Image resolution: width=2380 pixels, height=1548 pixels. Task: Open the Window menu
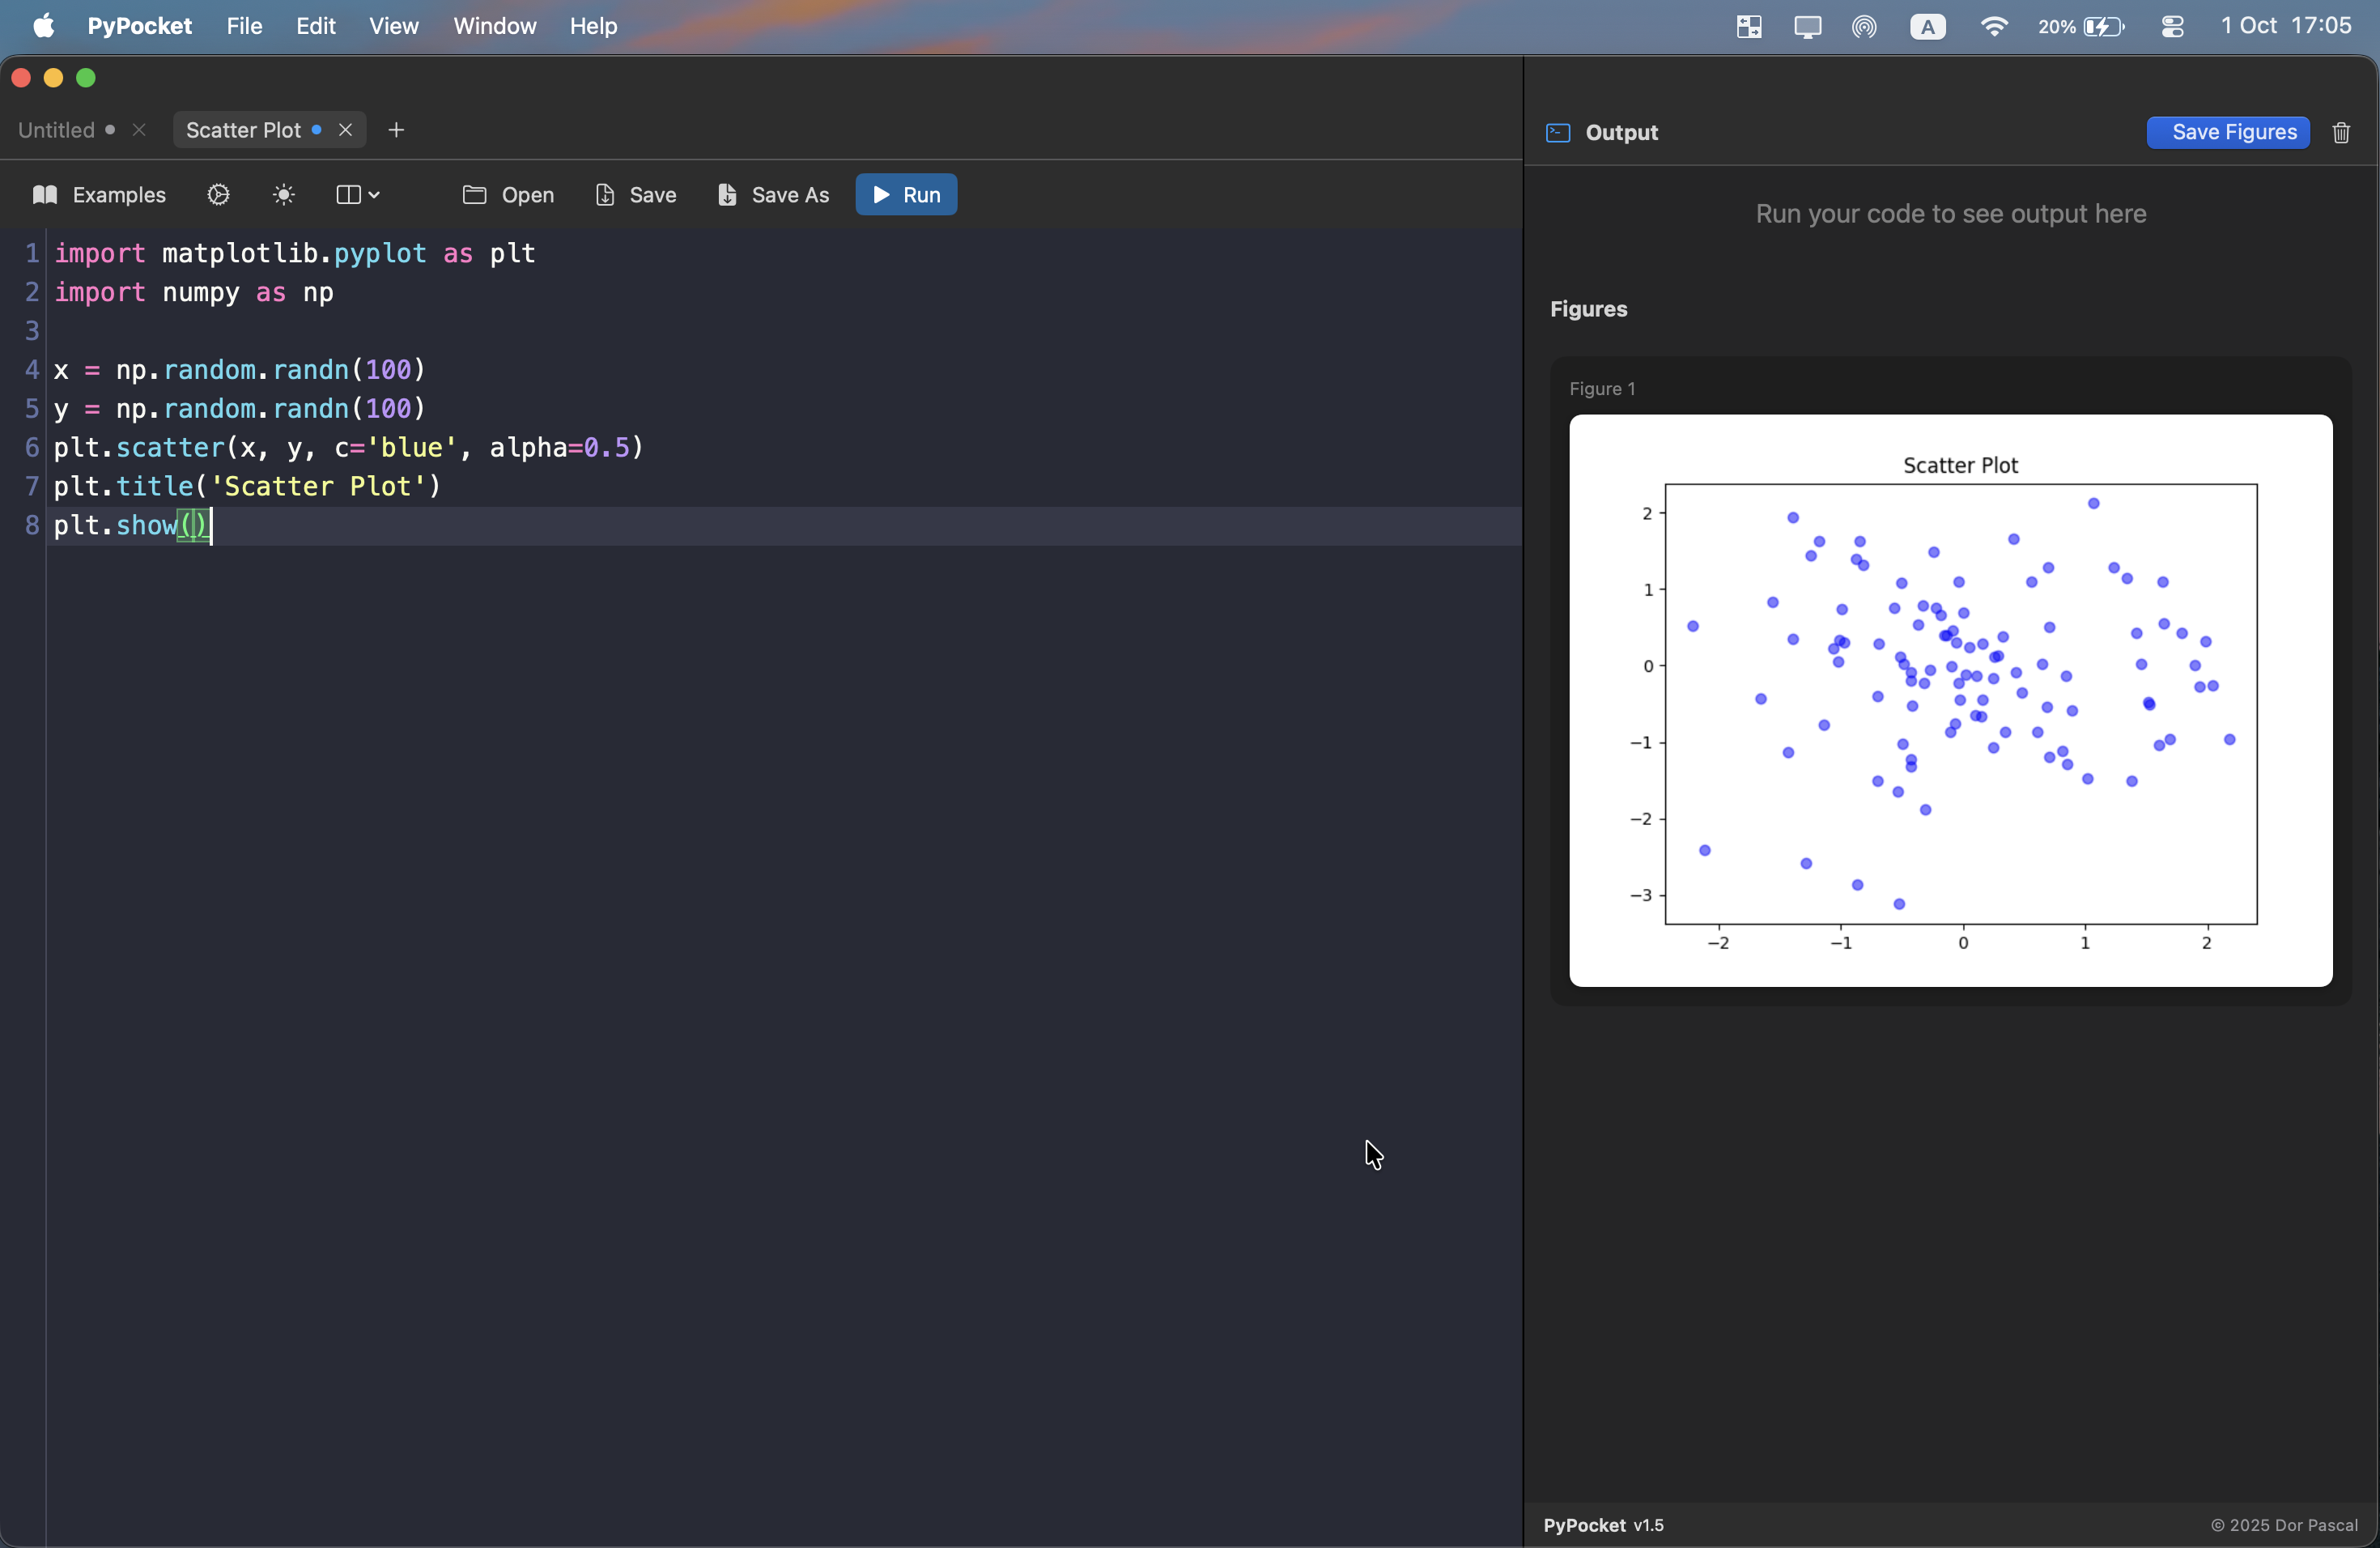coord(494,26)
